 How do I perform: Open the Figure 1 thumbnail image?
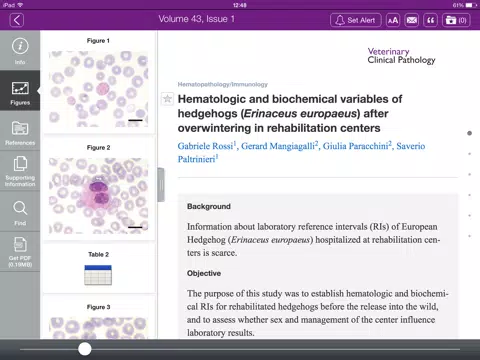(98, 89)
